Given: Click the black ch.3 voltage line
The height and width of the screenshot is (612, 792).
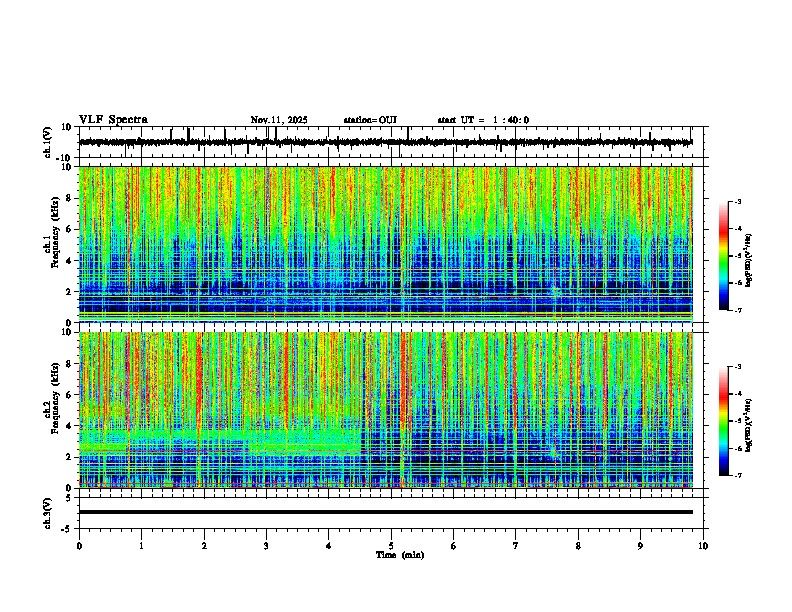Looking at the screenshot, I should coord(385,512).
